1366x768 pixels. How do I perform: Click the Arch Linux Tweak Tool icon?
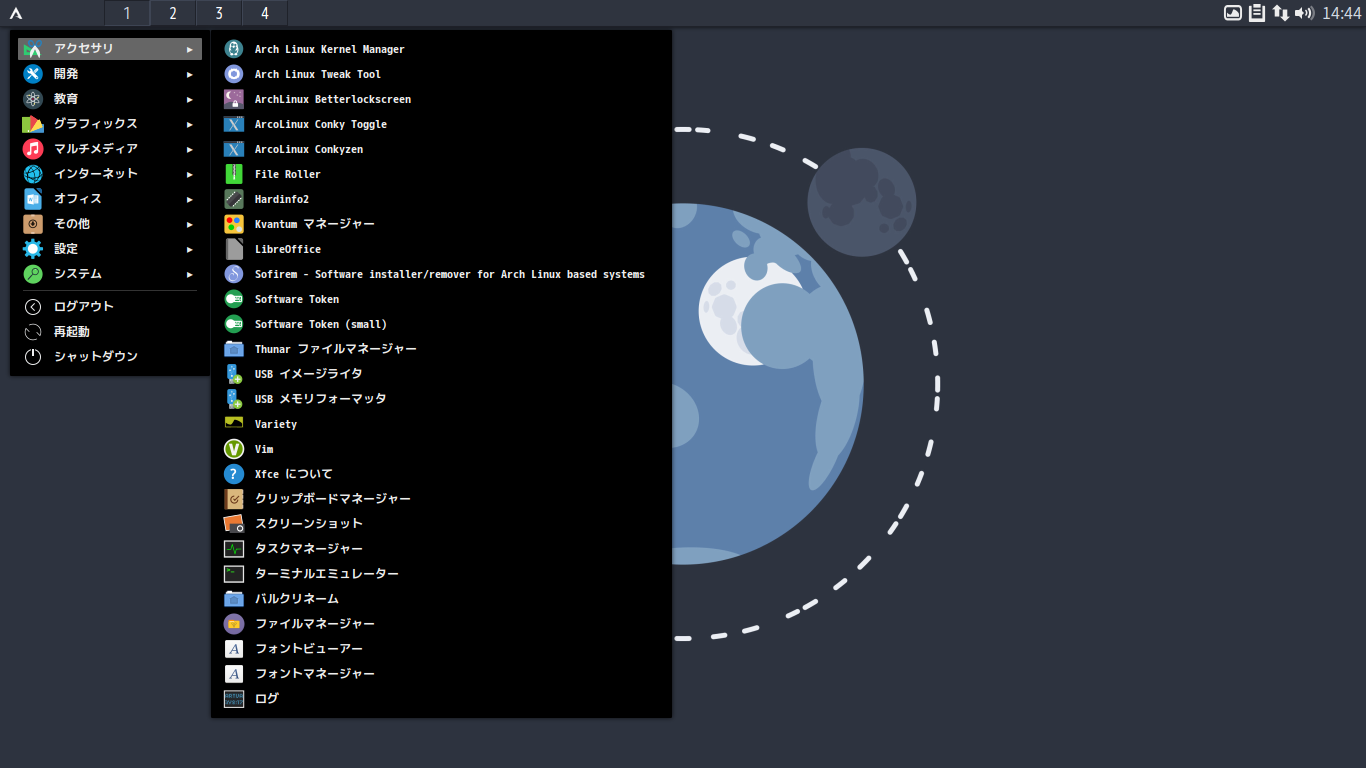234,74
